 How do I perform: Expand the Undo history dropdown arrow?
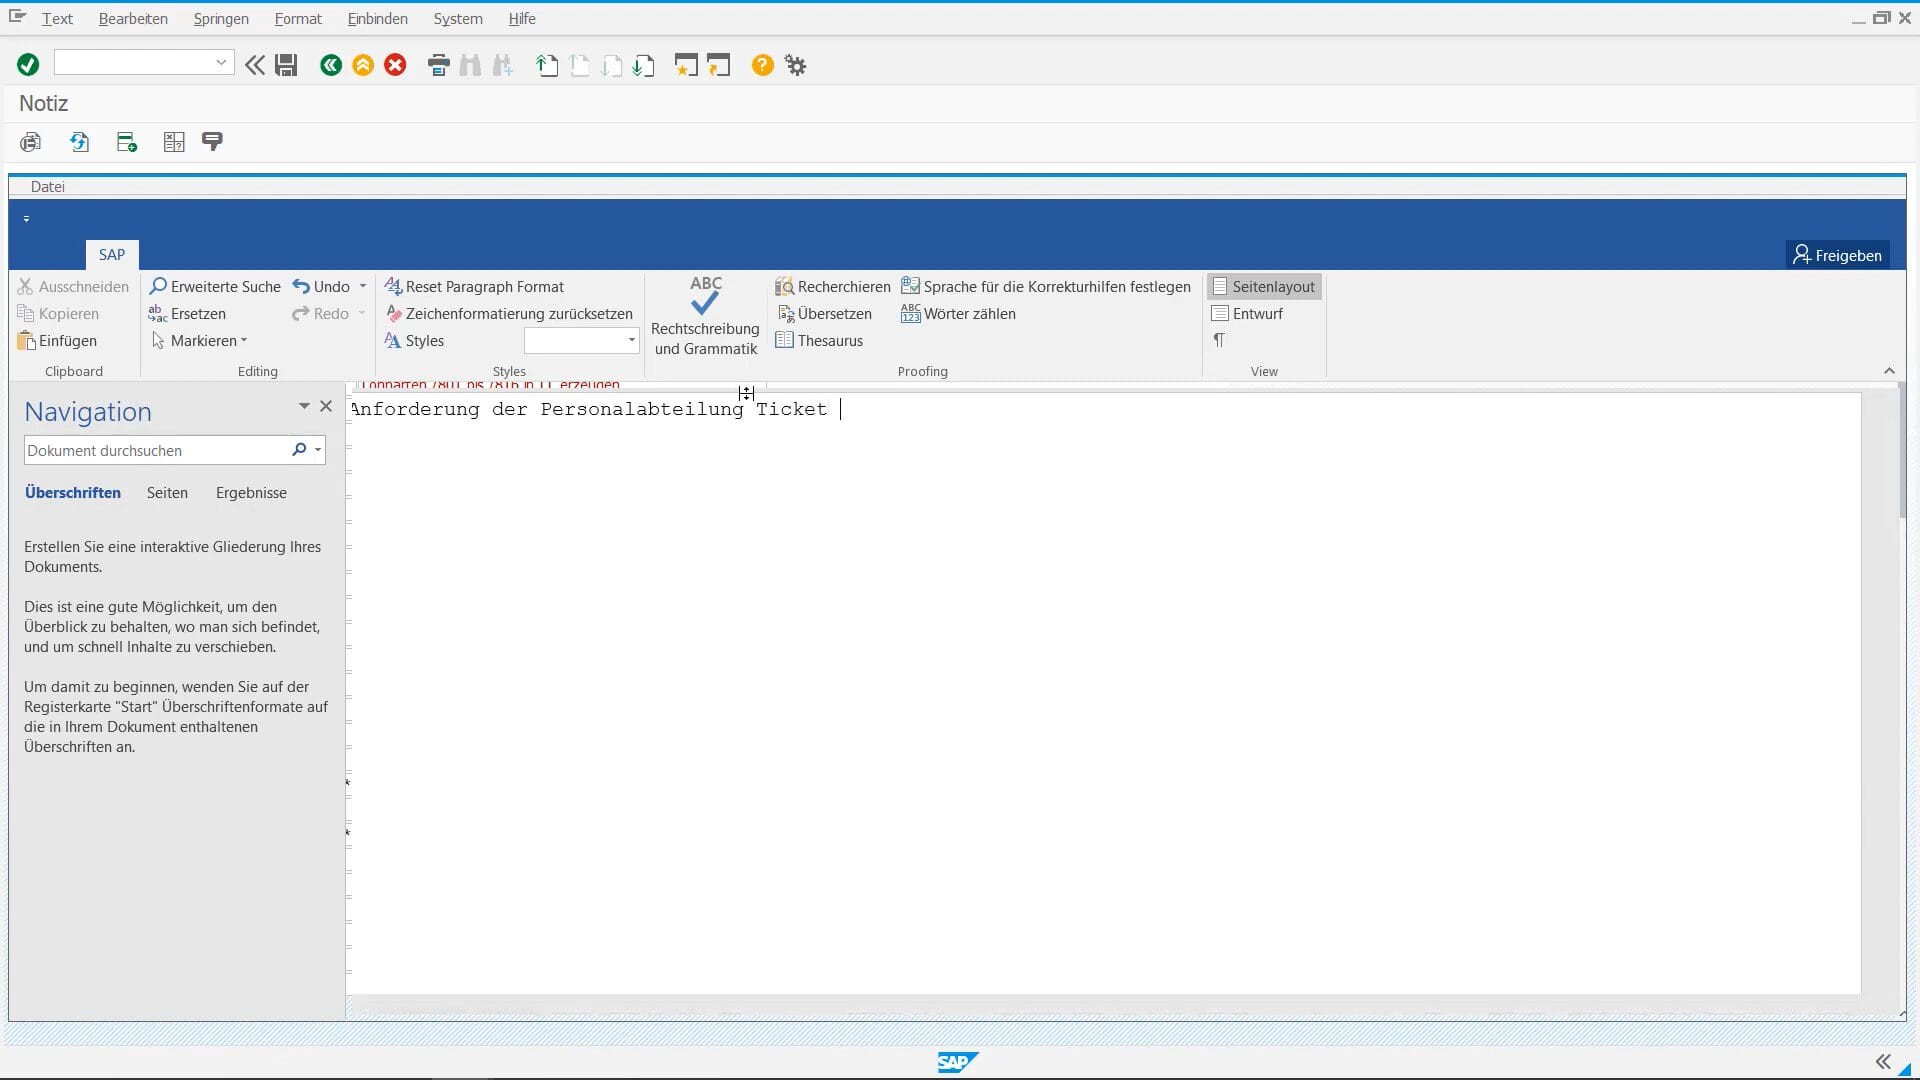point(363,287)
